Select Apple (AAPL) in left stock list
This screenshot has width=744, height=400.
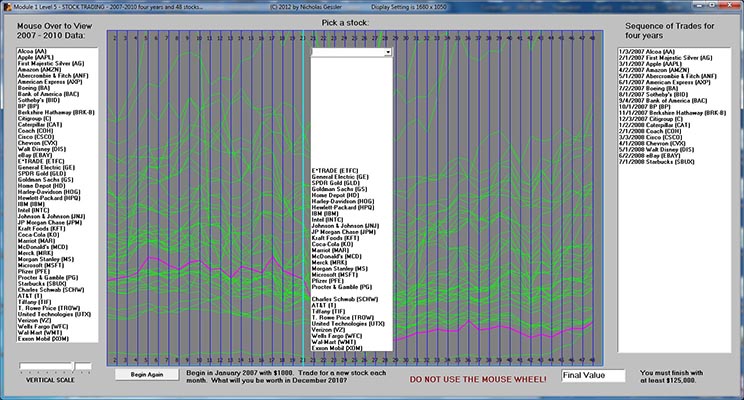pyautogui.click(x=36, y=57)
